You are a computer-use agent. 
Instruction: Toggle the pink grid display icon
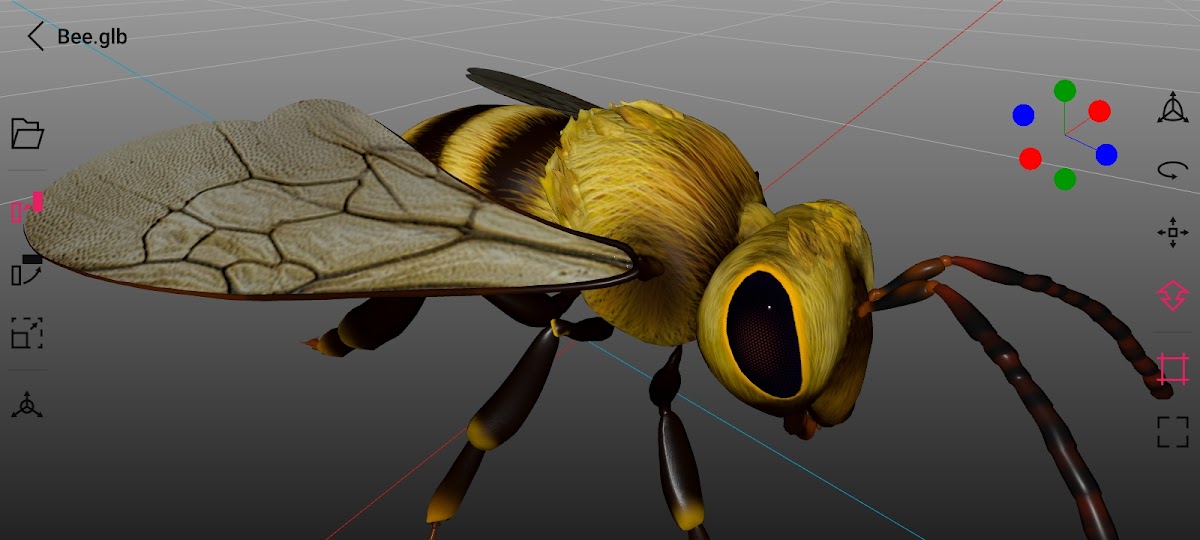pos(1173,368)
